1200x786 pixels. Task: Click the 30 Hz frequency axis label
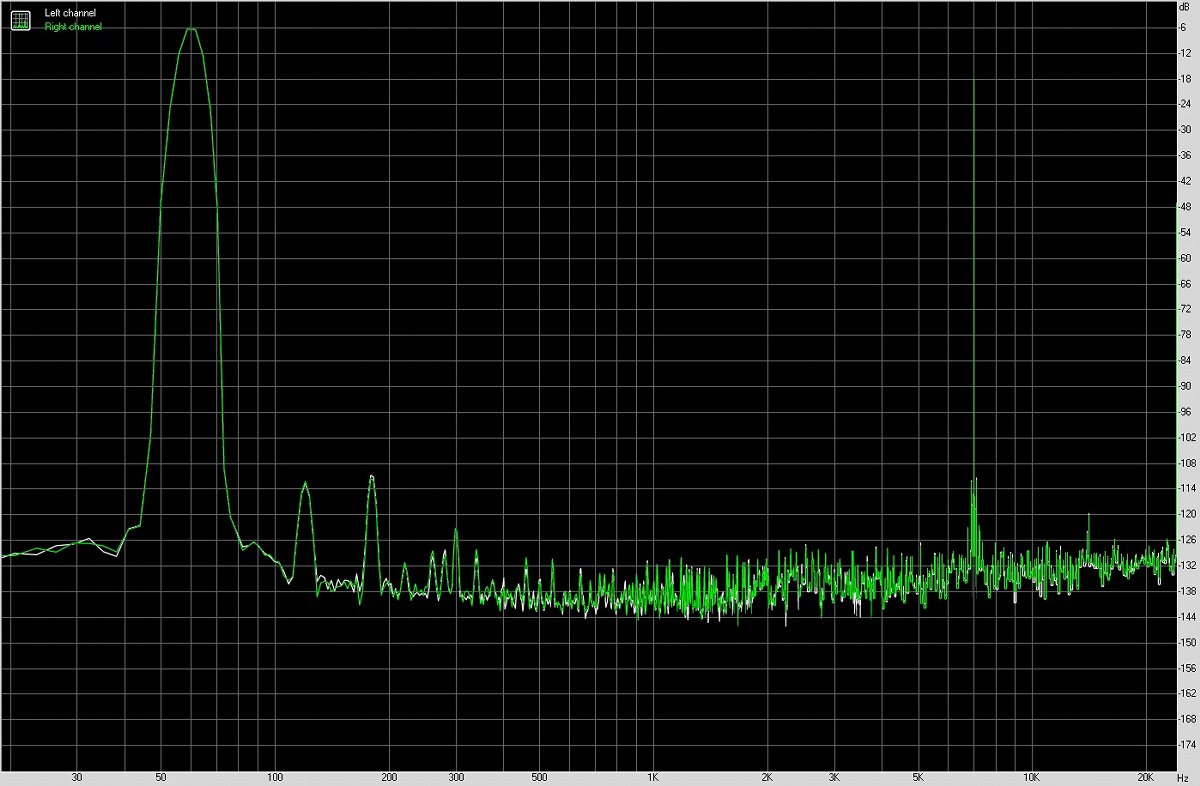point(77,777)
